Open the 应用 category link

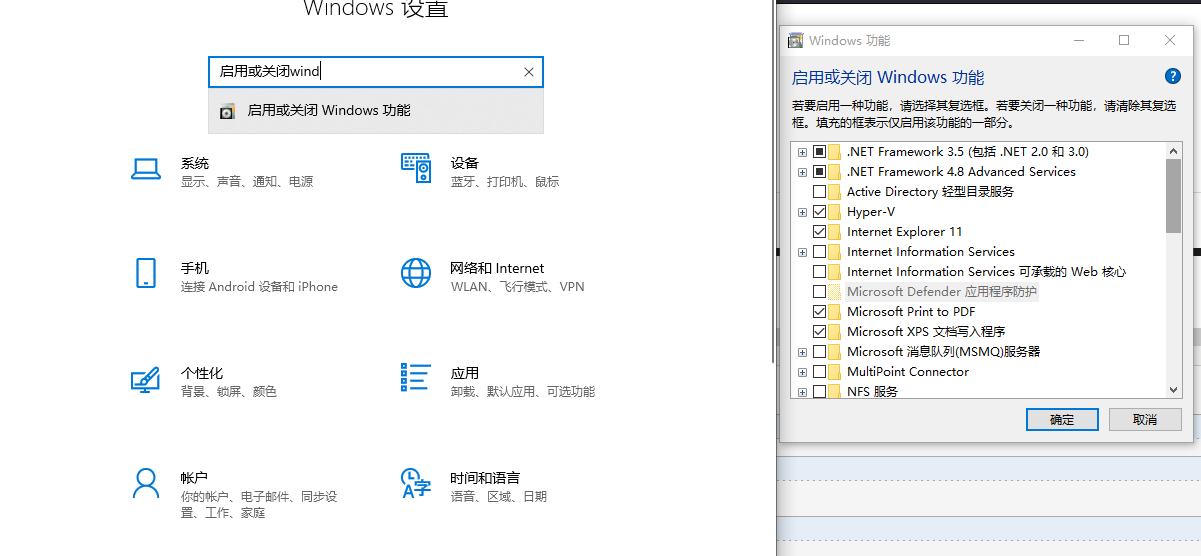[x=464, y=373]
